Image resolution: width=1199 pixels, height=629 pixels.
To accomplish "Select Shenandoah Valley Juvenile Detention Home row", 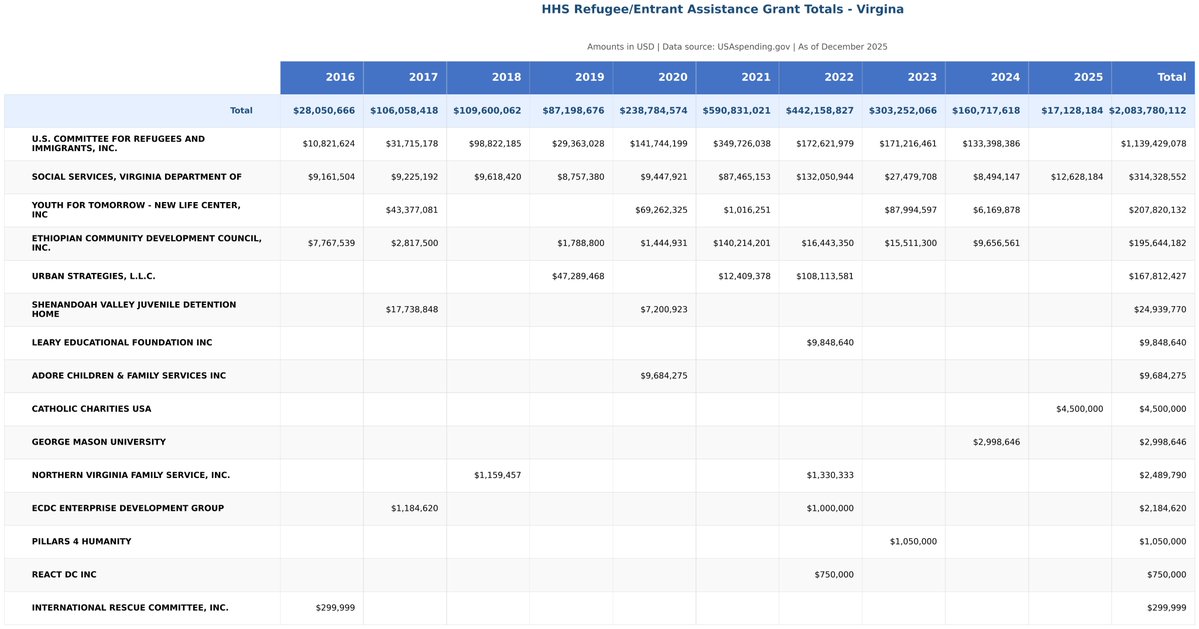I will pos(600,310).
